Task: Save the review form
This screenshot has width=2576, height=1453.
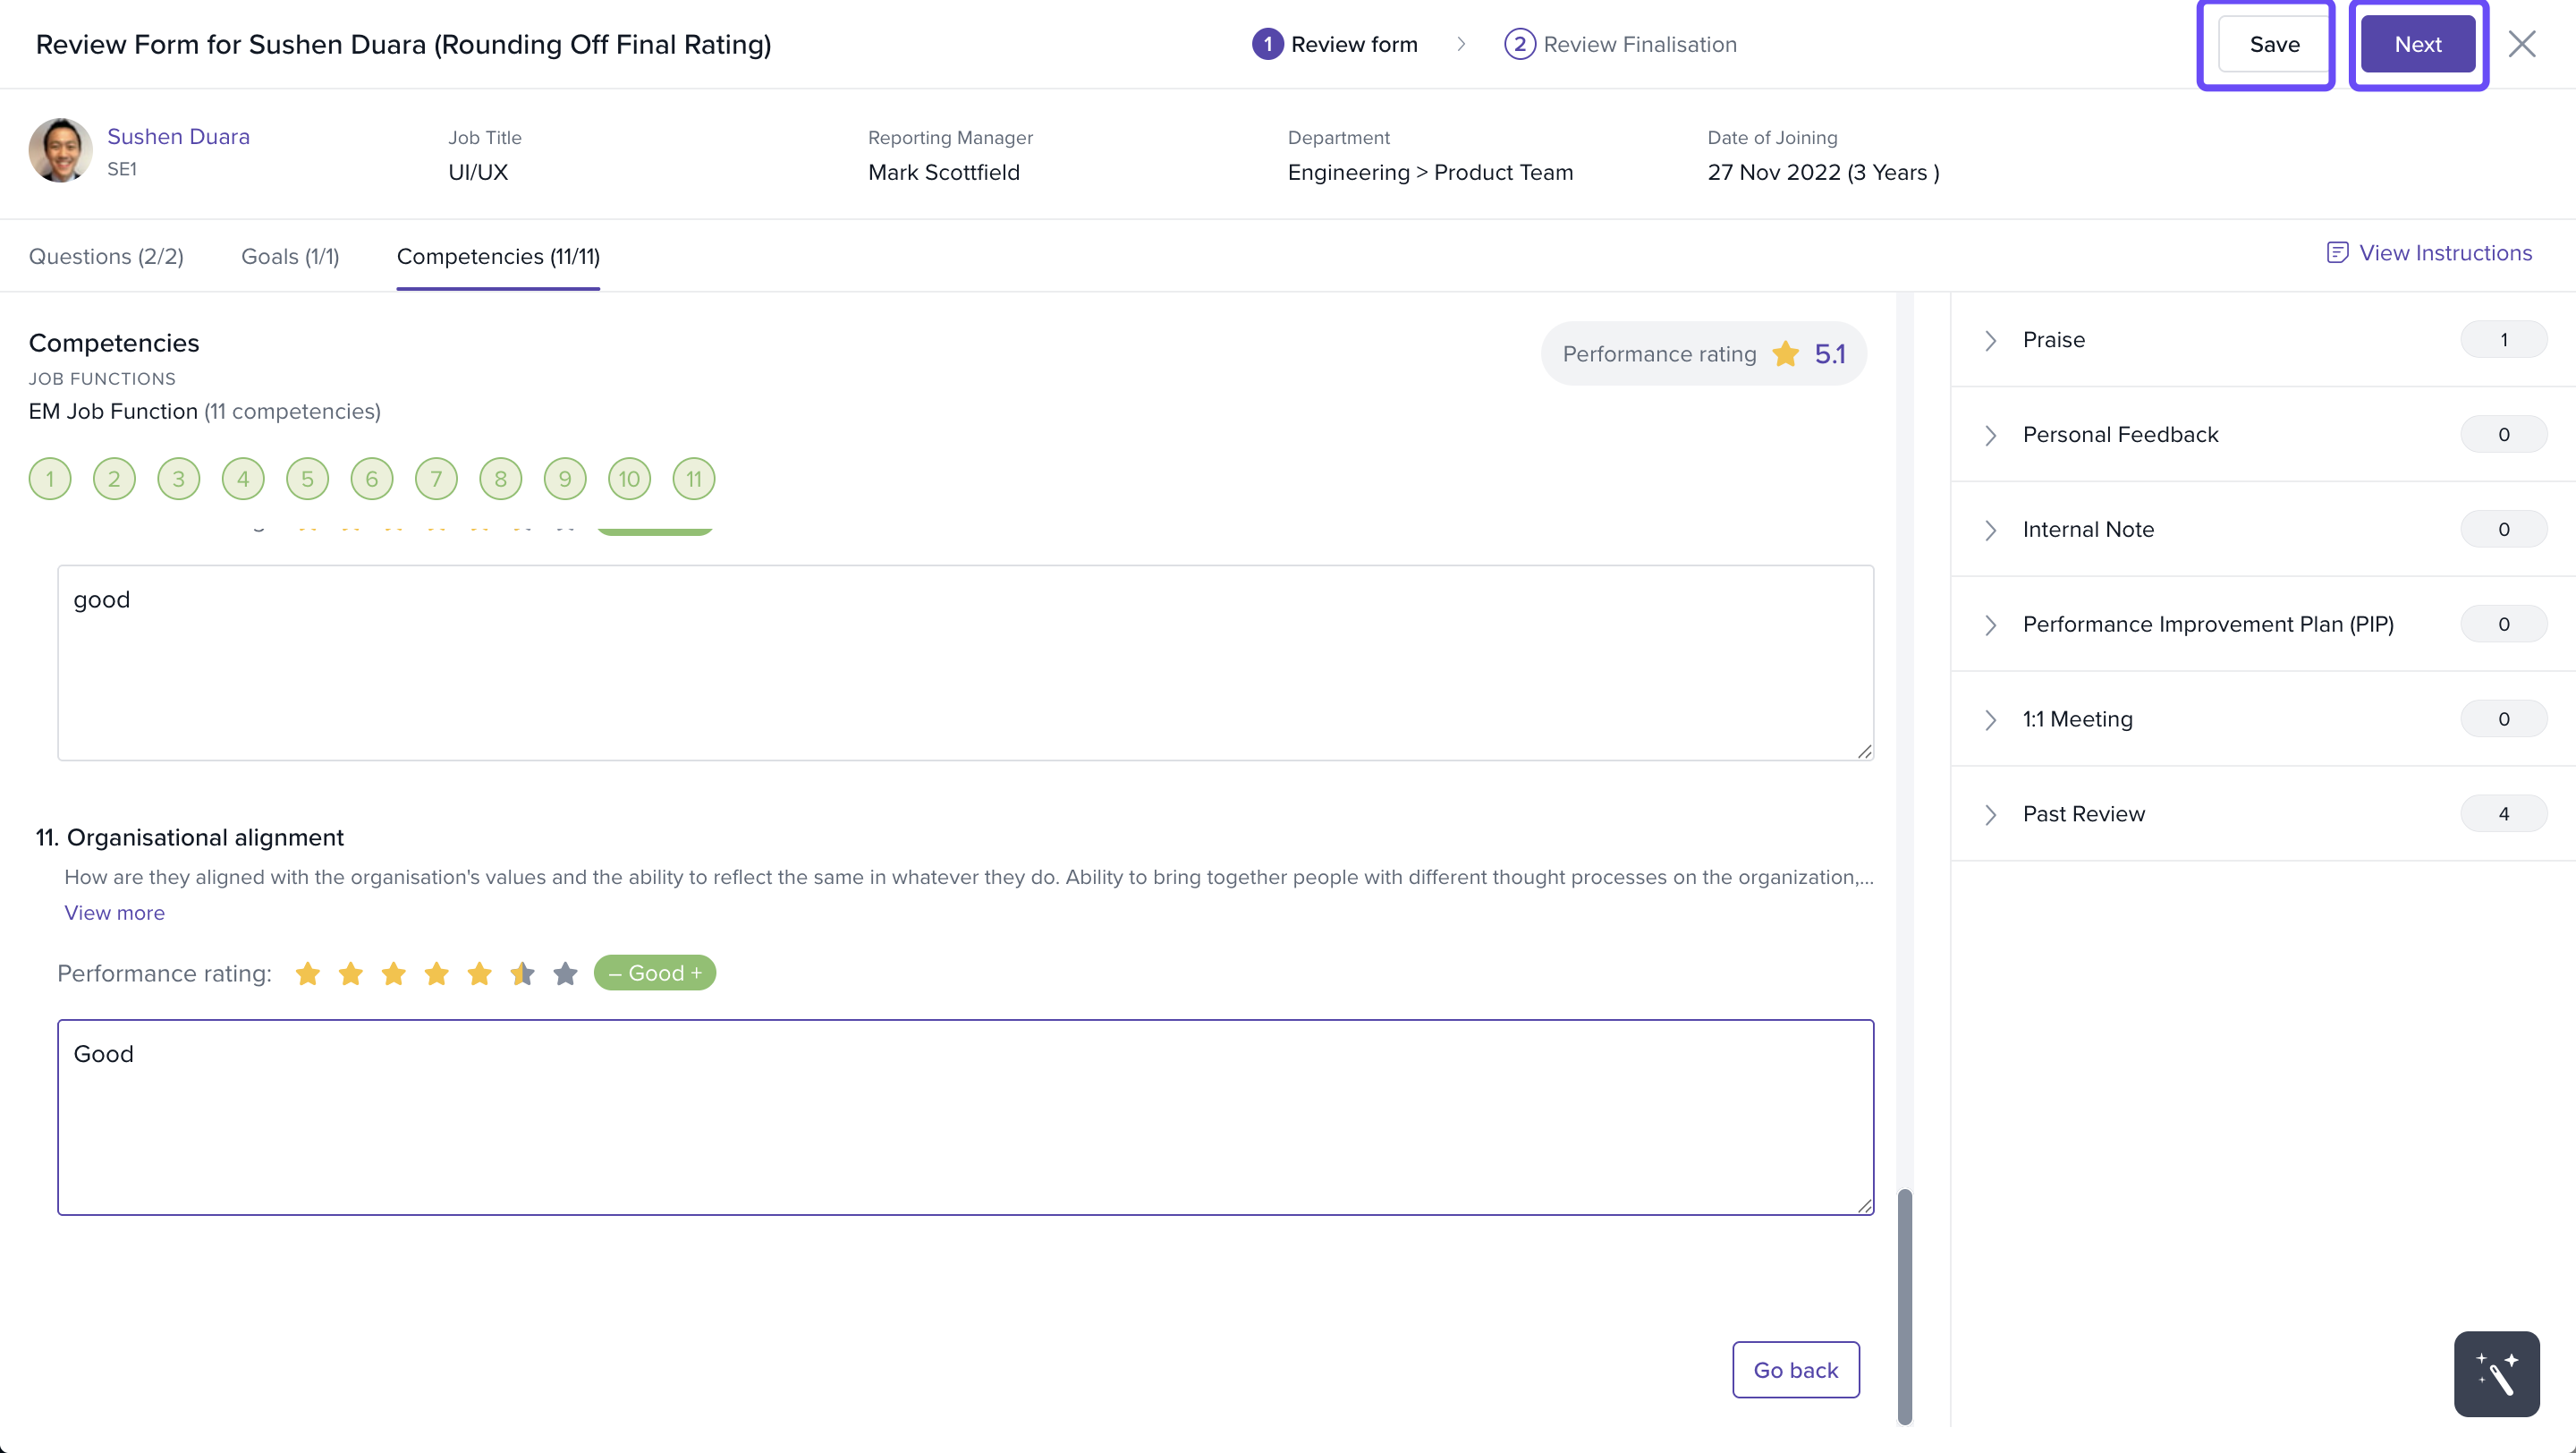Action: pyautogui.click(x=2274, y=44)
